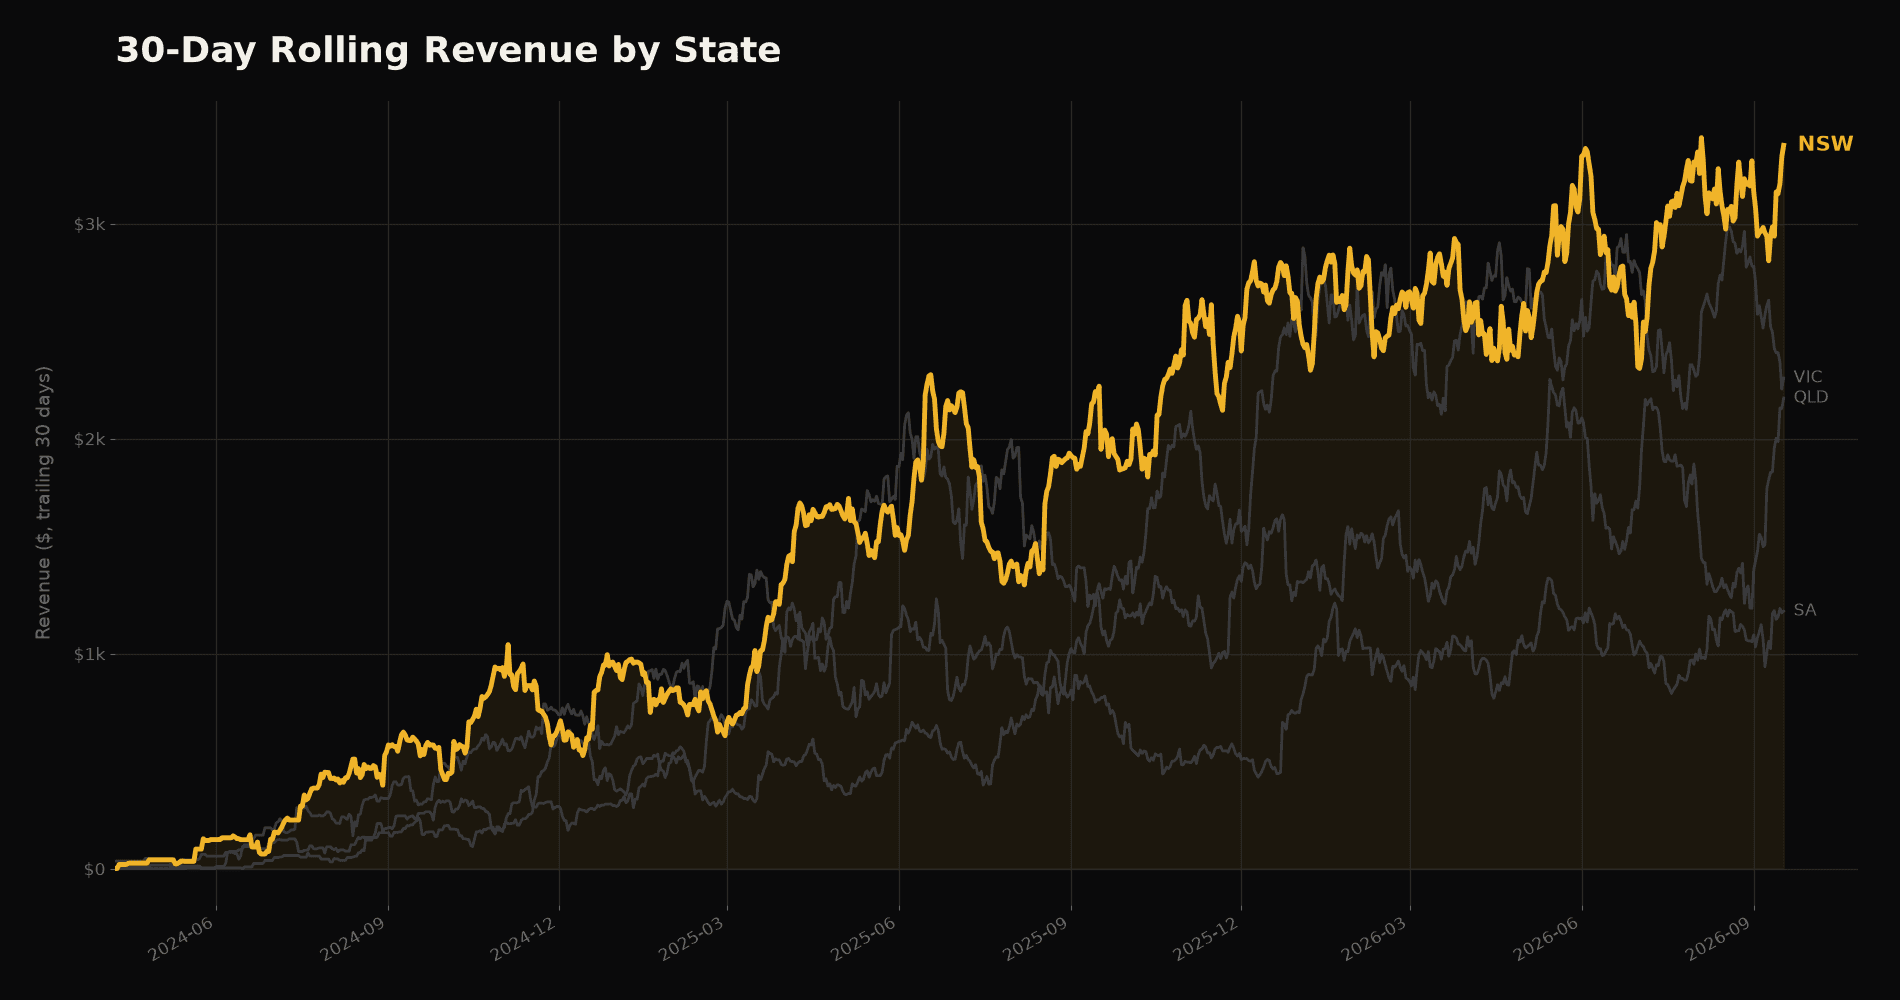The width and height of the screenshot is (1900, 1000).
Task: Click the chart title '30-Day Rolling Revenue by State'
Action: pos(448,50)
